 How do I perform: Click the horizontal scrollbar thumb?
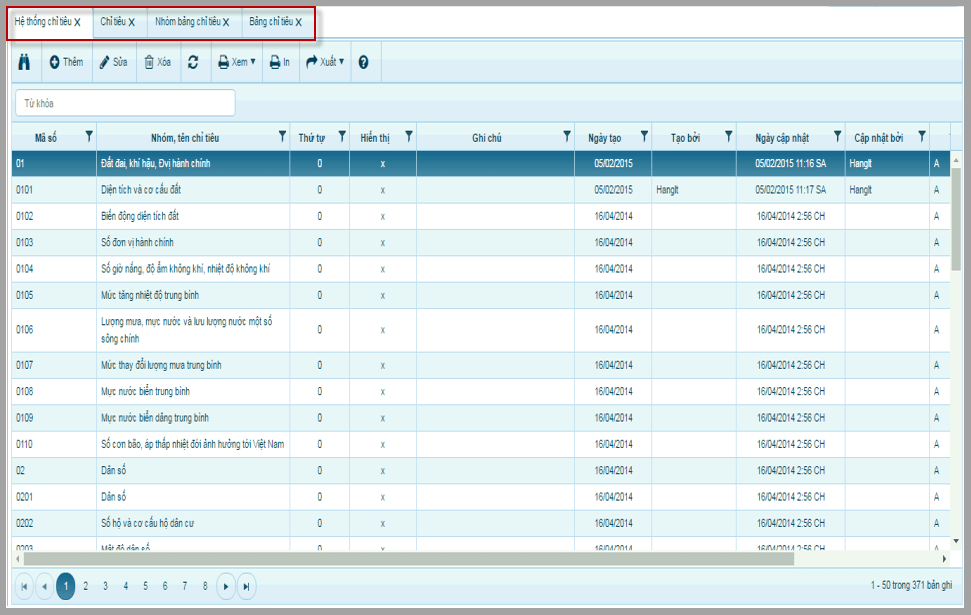click(x=409, y=559)
